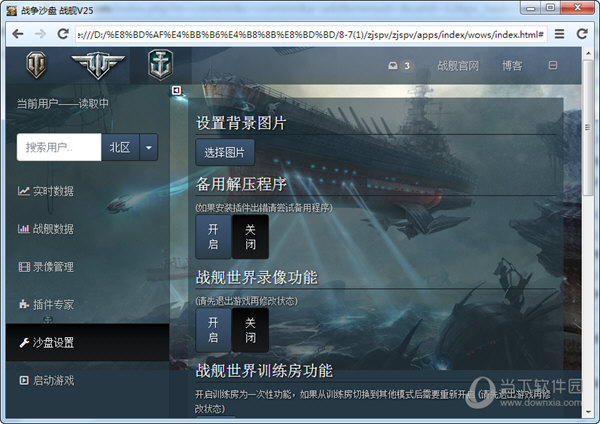Turn on 备用解压程序 with 开启

(x=214, y=237)
